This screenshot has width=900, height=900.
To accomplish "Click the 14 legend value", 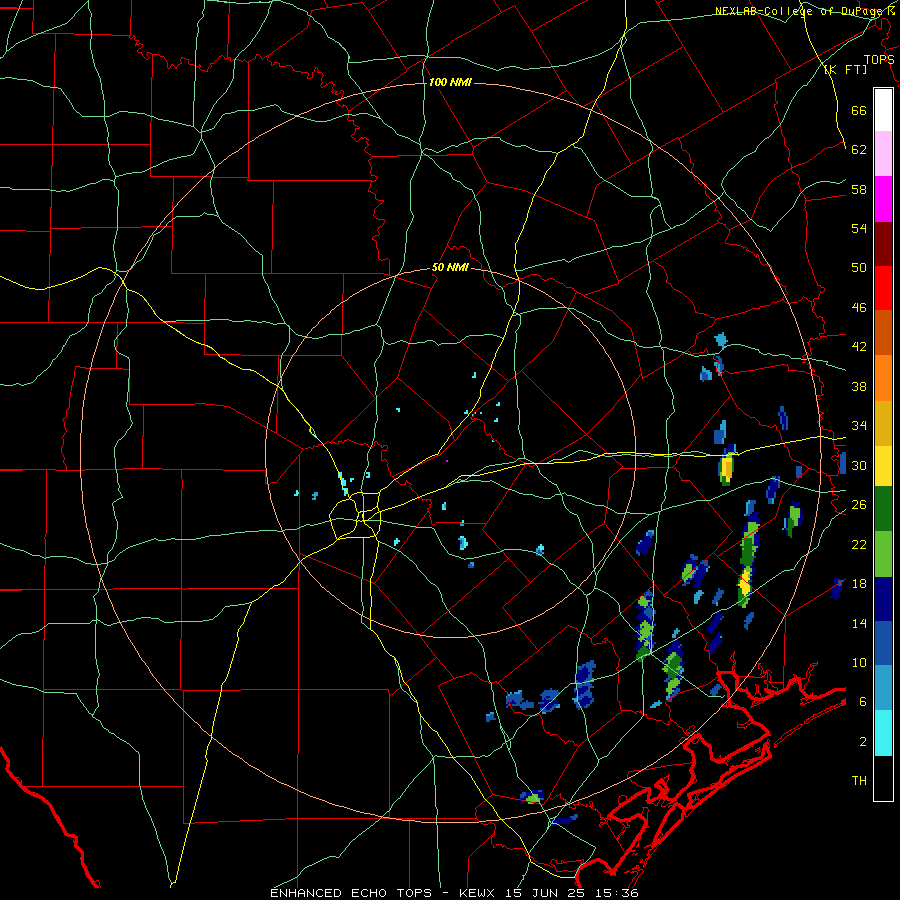I will [859, 623].
